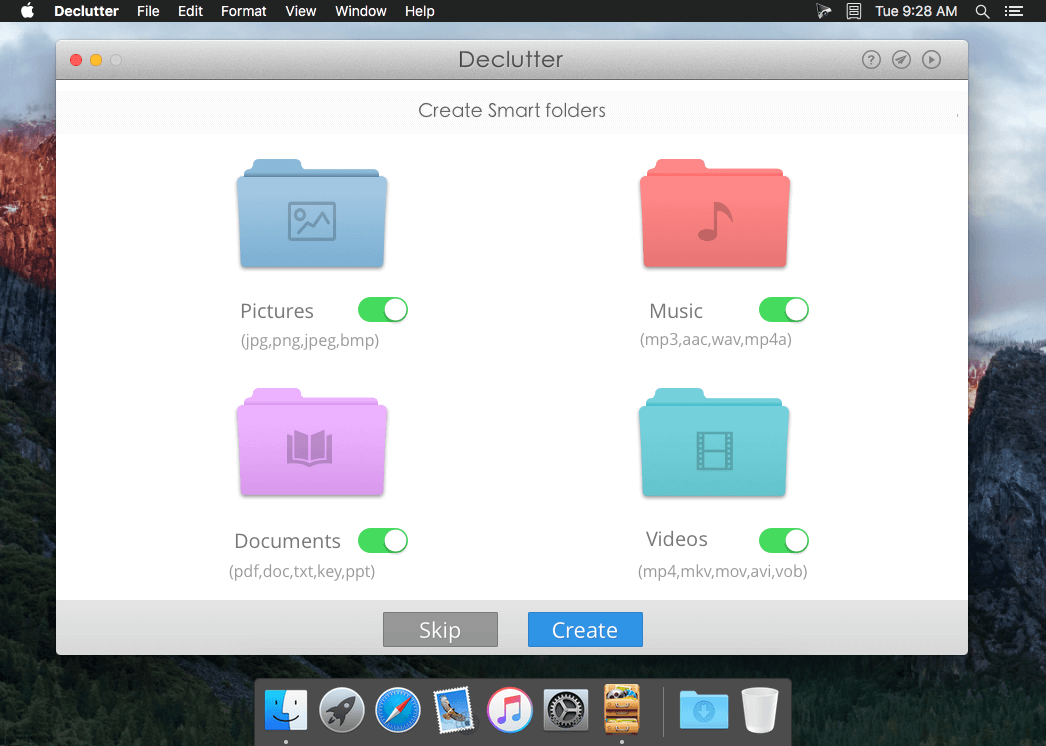Click the red Music folder icon

point(714,214)
